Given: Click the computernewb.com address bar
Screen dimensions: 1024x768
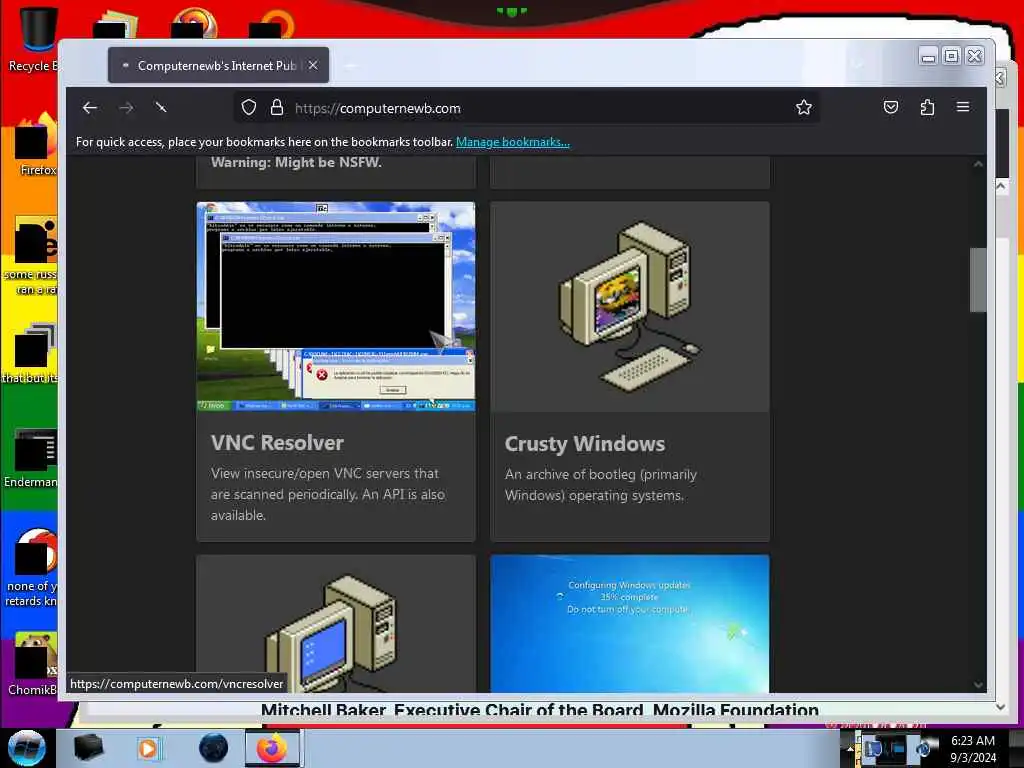Looking at the screenshot, I should tap(526, 108).
